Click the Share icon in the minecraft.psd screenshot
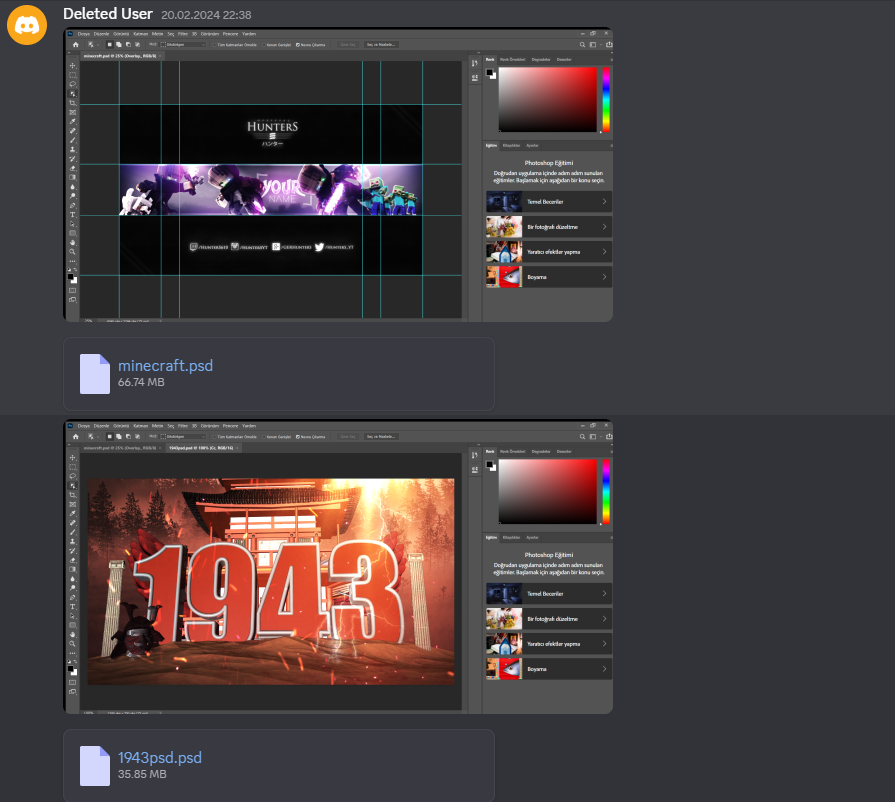This screenshot has width=895, height=802. [609, 45]
